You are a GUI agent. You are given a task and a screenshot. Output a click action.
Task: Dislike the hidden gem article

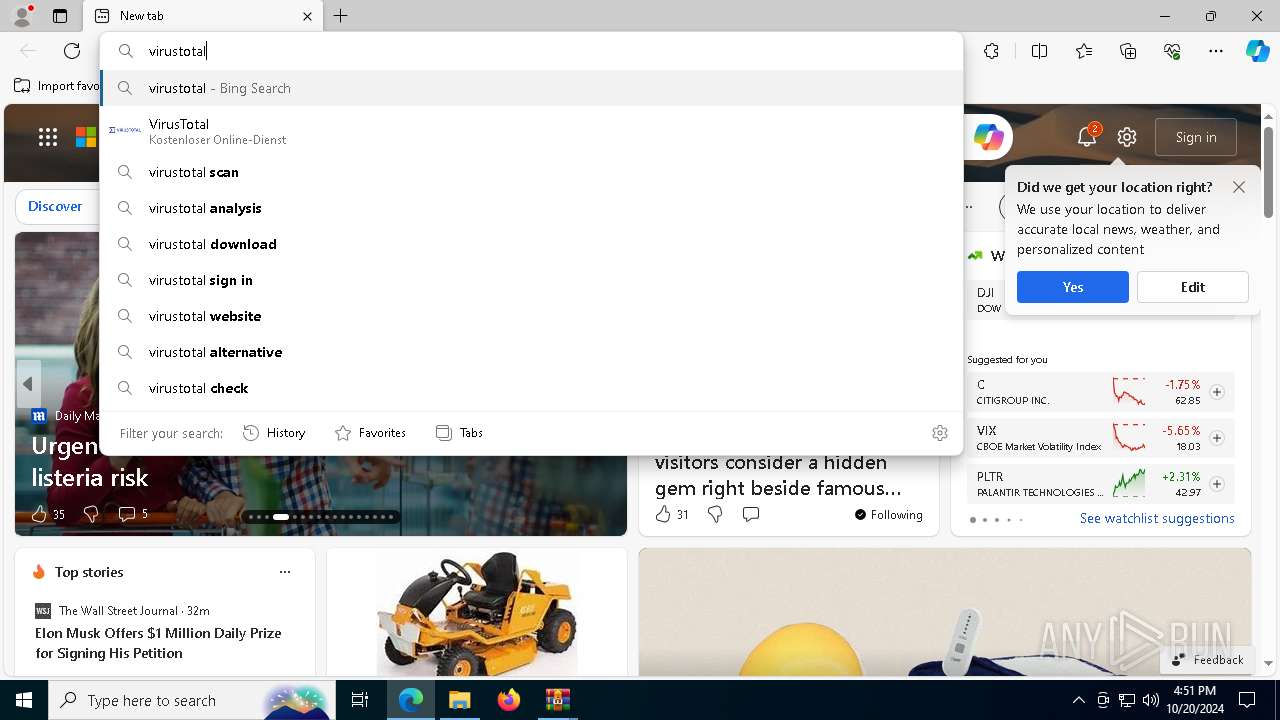point(715,514)
